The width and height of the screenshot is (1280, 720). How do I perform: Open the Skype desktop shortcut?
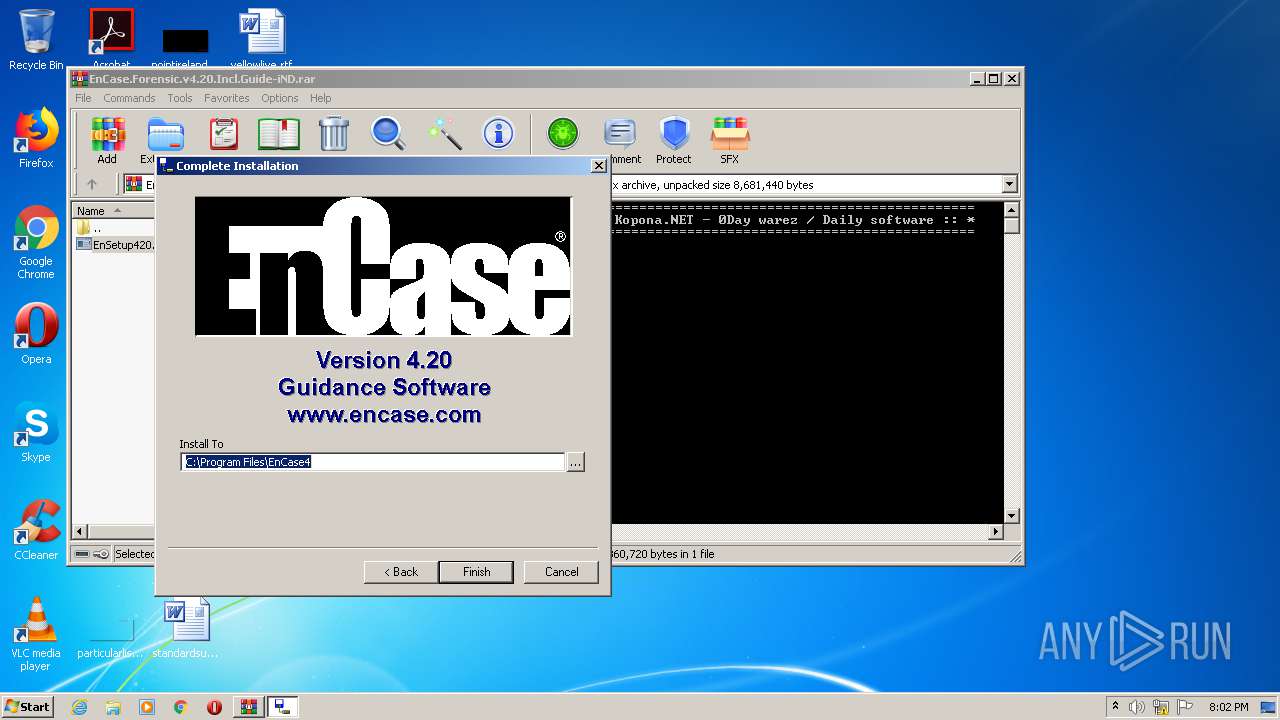point(36,432)
